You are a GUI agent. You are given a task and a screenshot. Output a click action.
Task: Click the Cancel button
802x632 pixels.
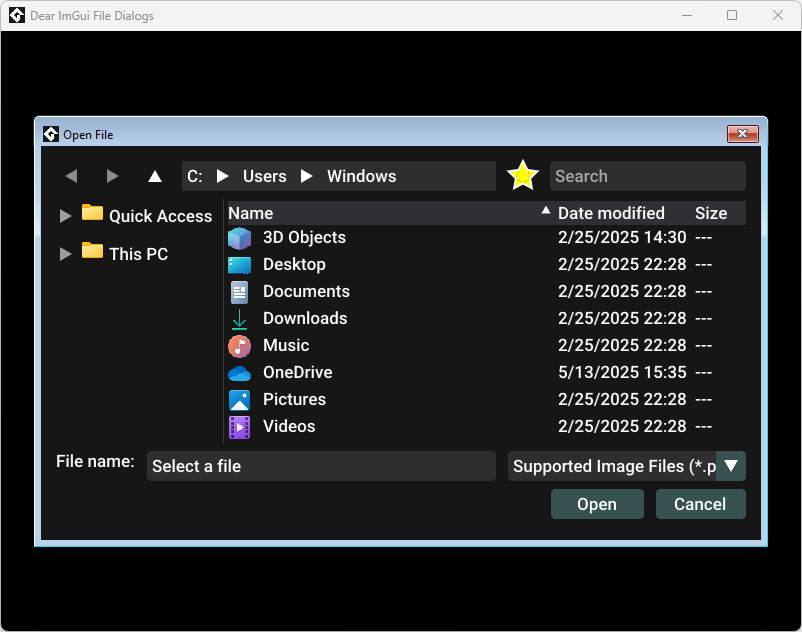[700, 504]
